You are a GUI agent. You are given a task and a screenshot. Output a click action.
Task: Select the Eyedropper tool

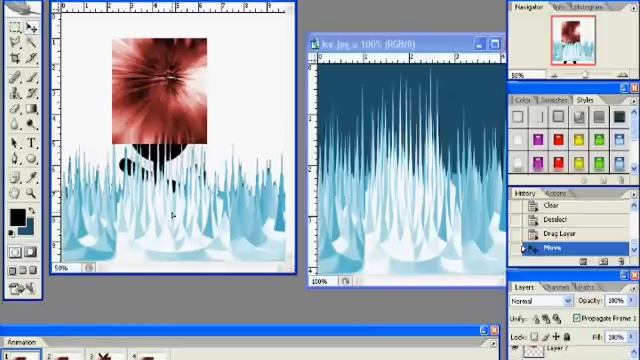[x=31, y=177]
